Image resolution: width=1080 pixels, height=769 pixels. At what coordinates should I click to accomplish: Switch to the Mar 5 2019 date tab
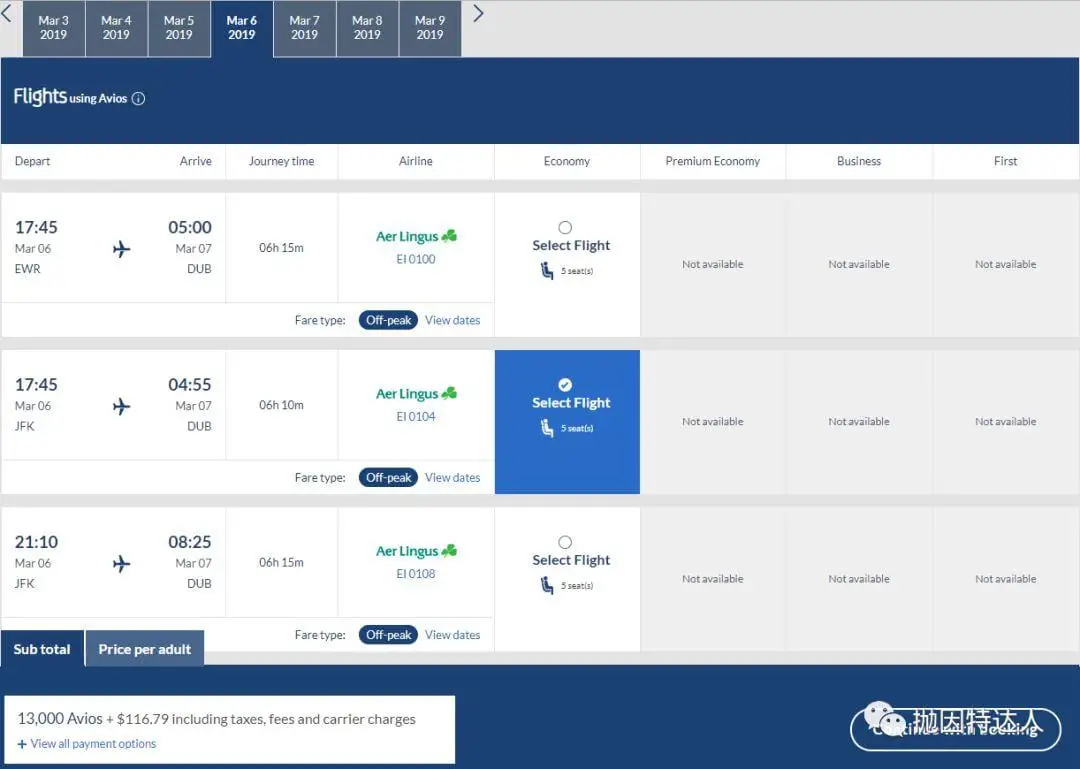point(179,28)
